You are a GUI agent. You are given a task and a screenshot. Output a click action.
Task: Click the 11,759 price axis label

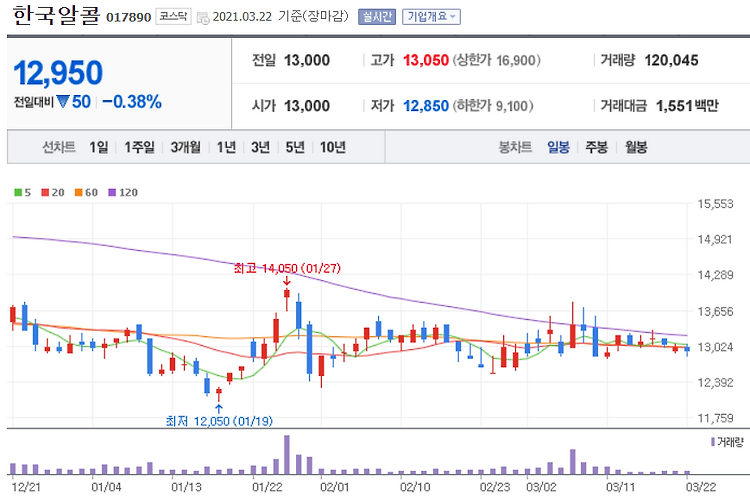pyautogui.click(x=715, y=418)
